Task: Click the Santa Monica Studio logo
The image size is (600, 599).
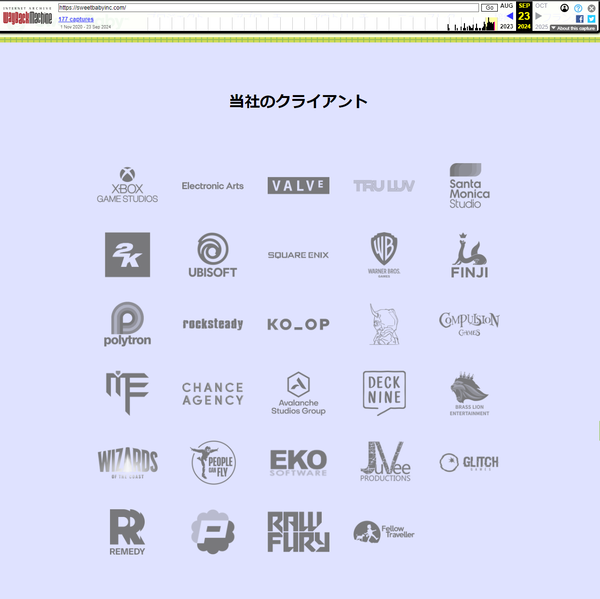Action: coord(470,186)
